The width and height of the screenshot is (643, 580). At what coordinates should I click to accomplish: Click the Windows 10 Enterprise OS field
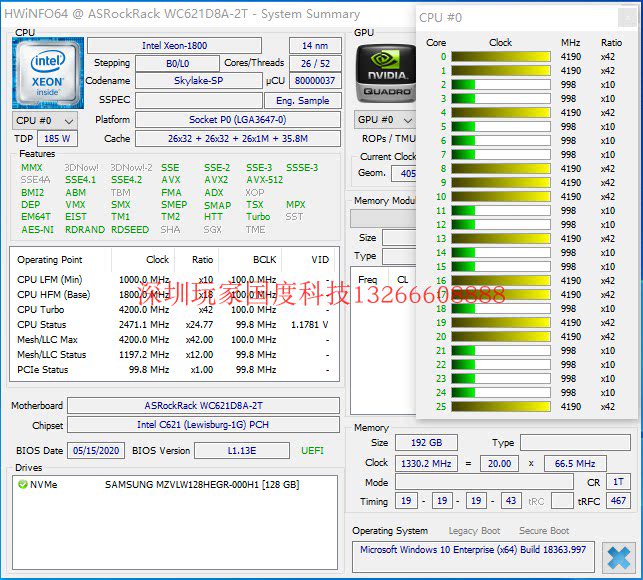pyautogui.click(x=473, y=557)
